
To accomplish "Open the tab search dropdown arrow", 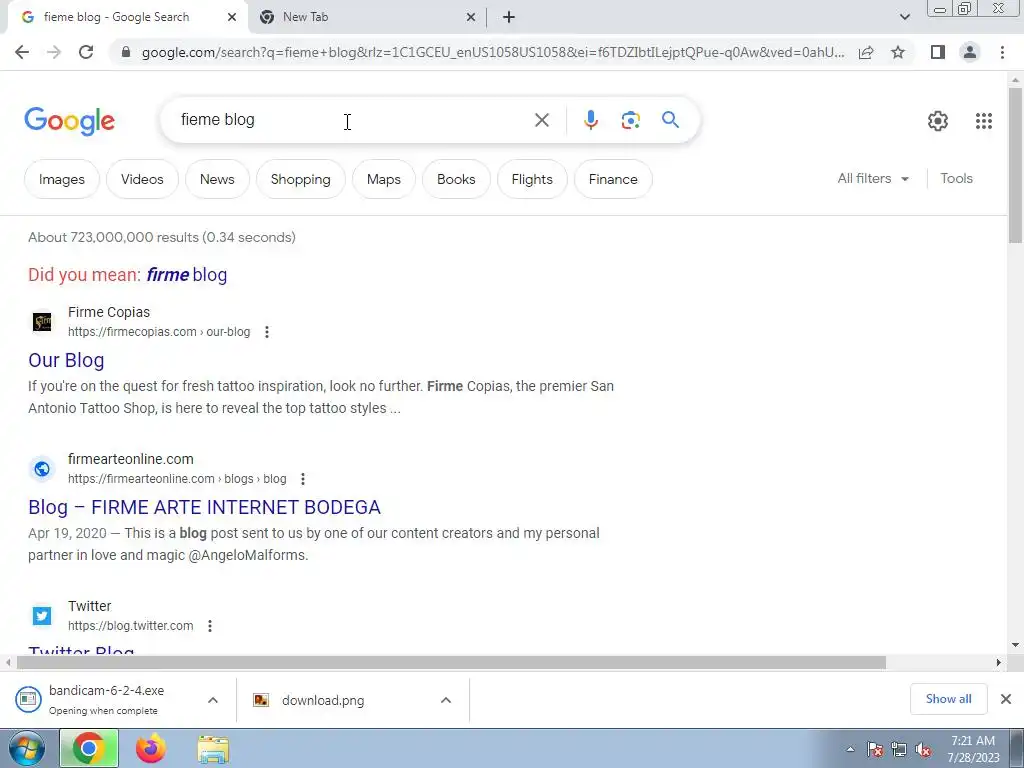I will point(904,18).
